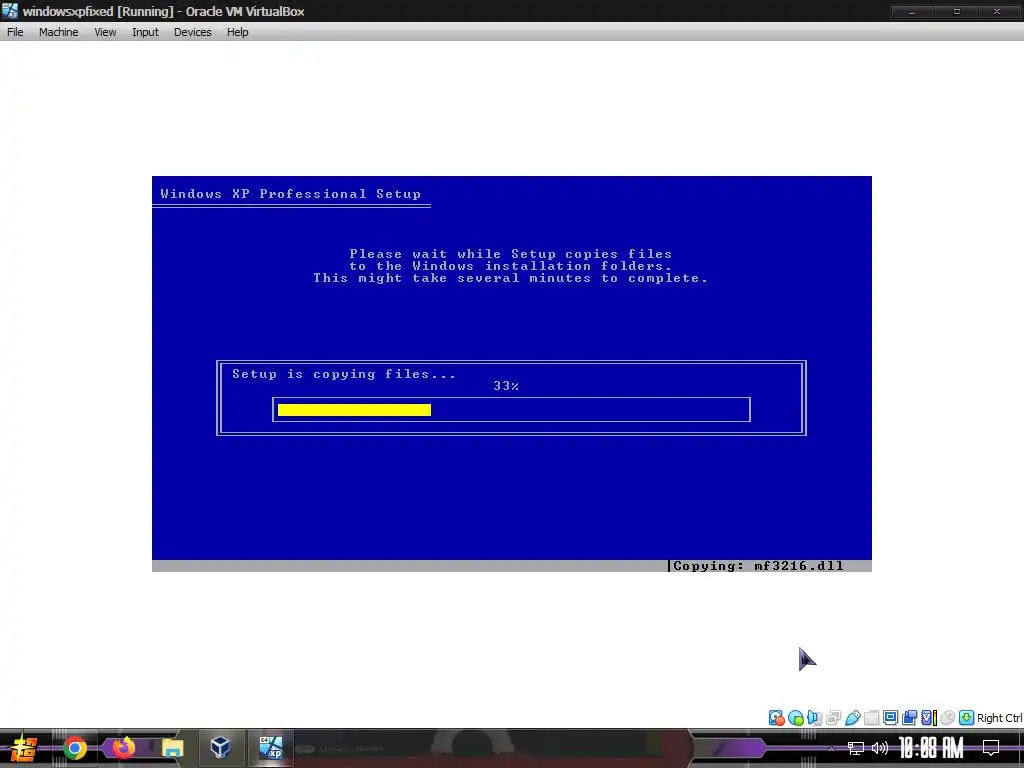Click the 33% progress text
This screenshot has height=768, width=1024.
[x=506, y=386]
